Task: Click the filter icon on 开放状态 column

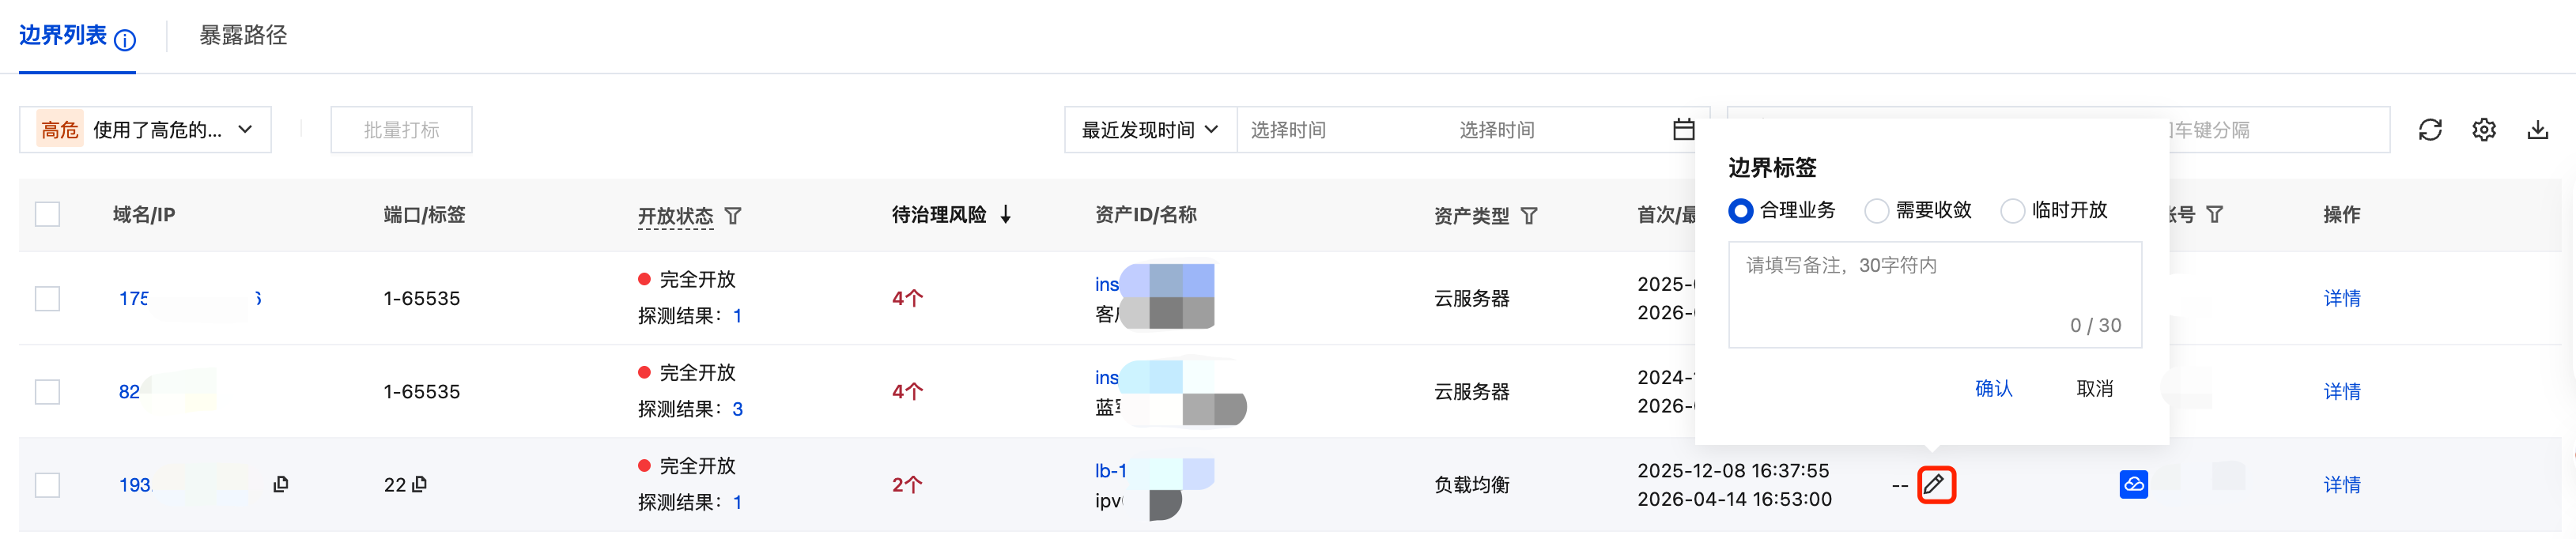Action: (x=733, y=216)
